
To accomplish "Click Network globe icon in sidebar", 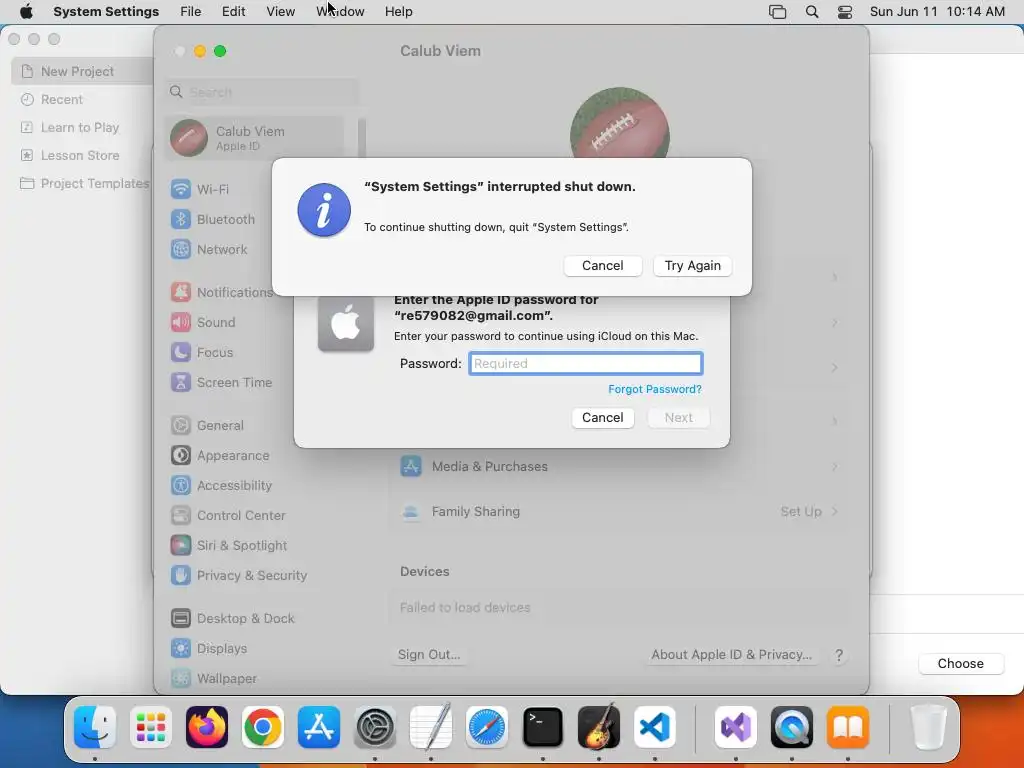I will click(181, 249).
